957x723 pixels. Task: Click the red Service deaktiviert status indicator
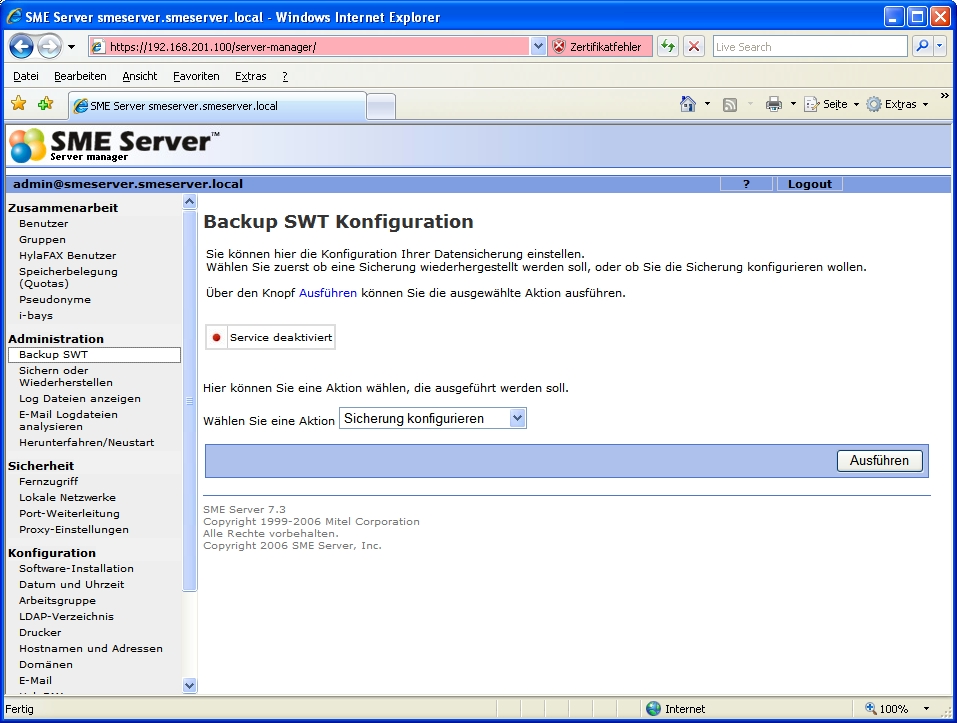pos(216,337)
